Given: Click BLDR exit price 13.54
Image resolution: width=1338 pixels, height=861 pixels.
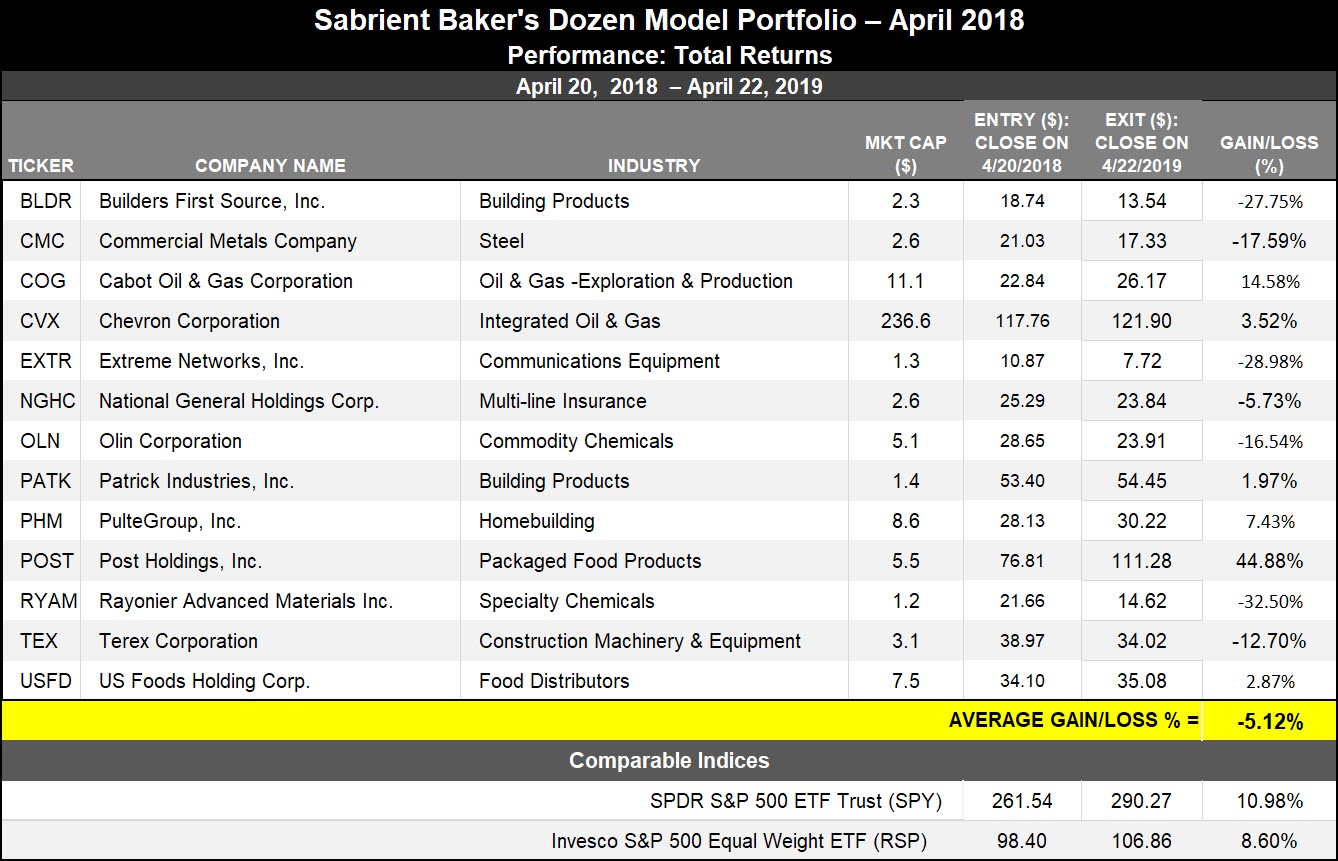Looking at the screenshot, I should (1142, 201).
